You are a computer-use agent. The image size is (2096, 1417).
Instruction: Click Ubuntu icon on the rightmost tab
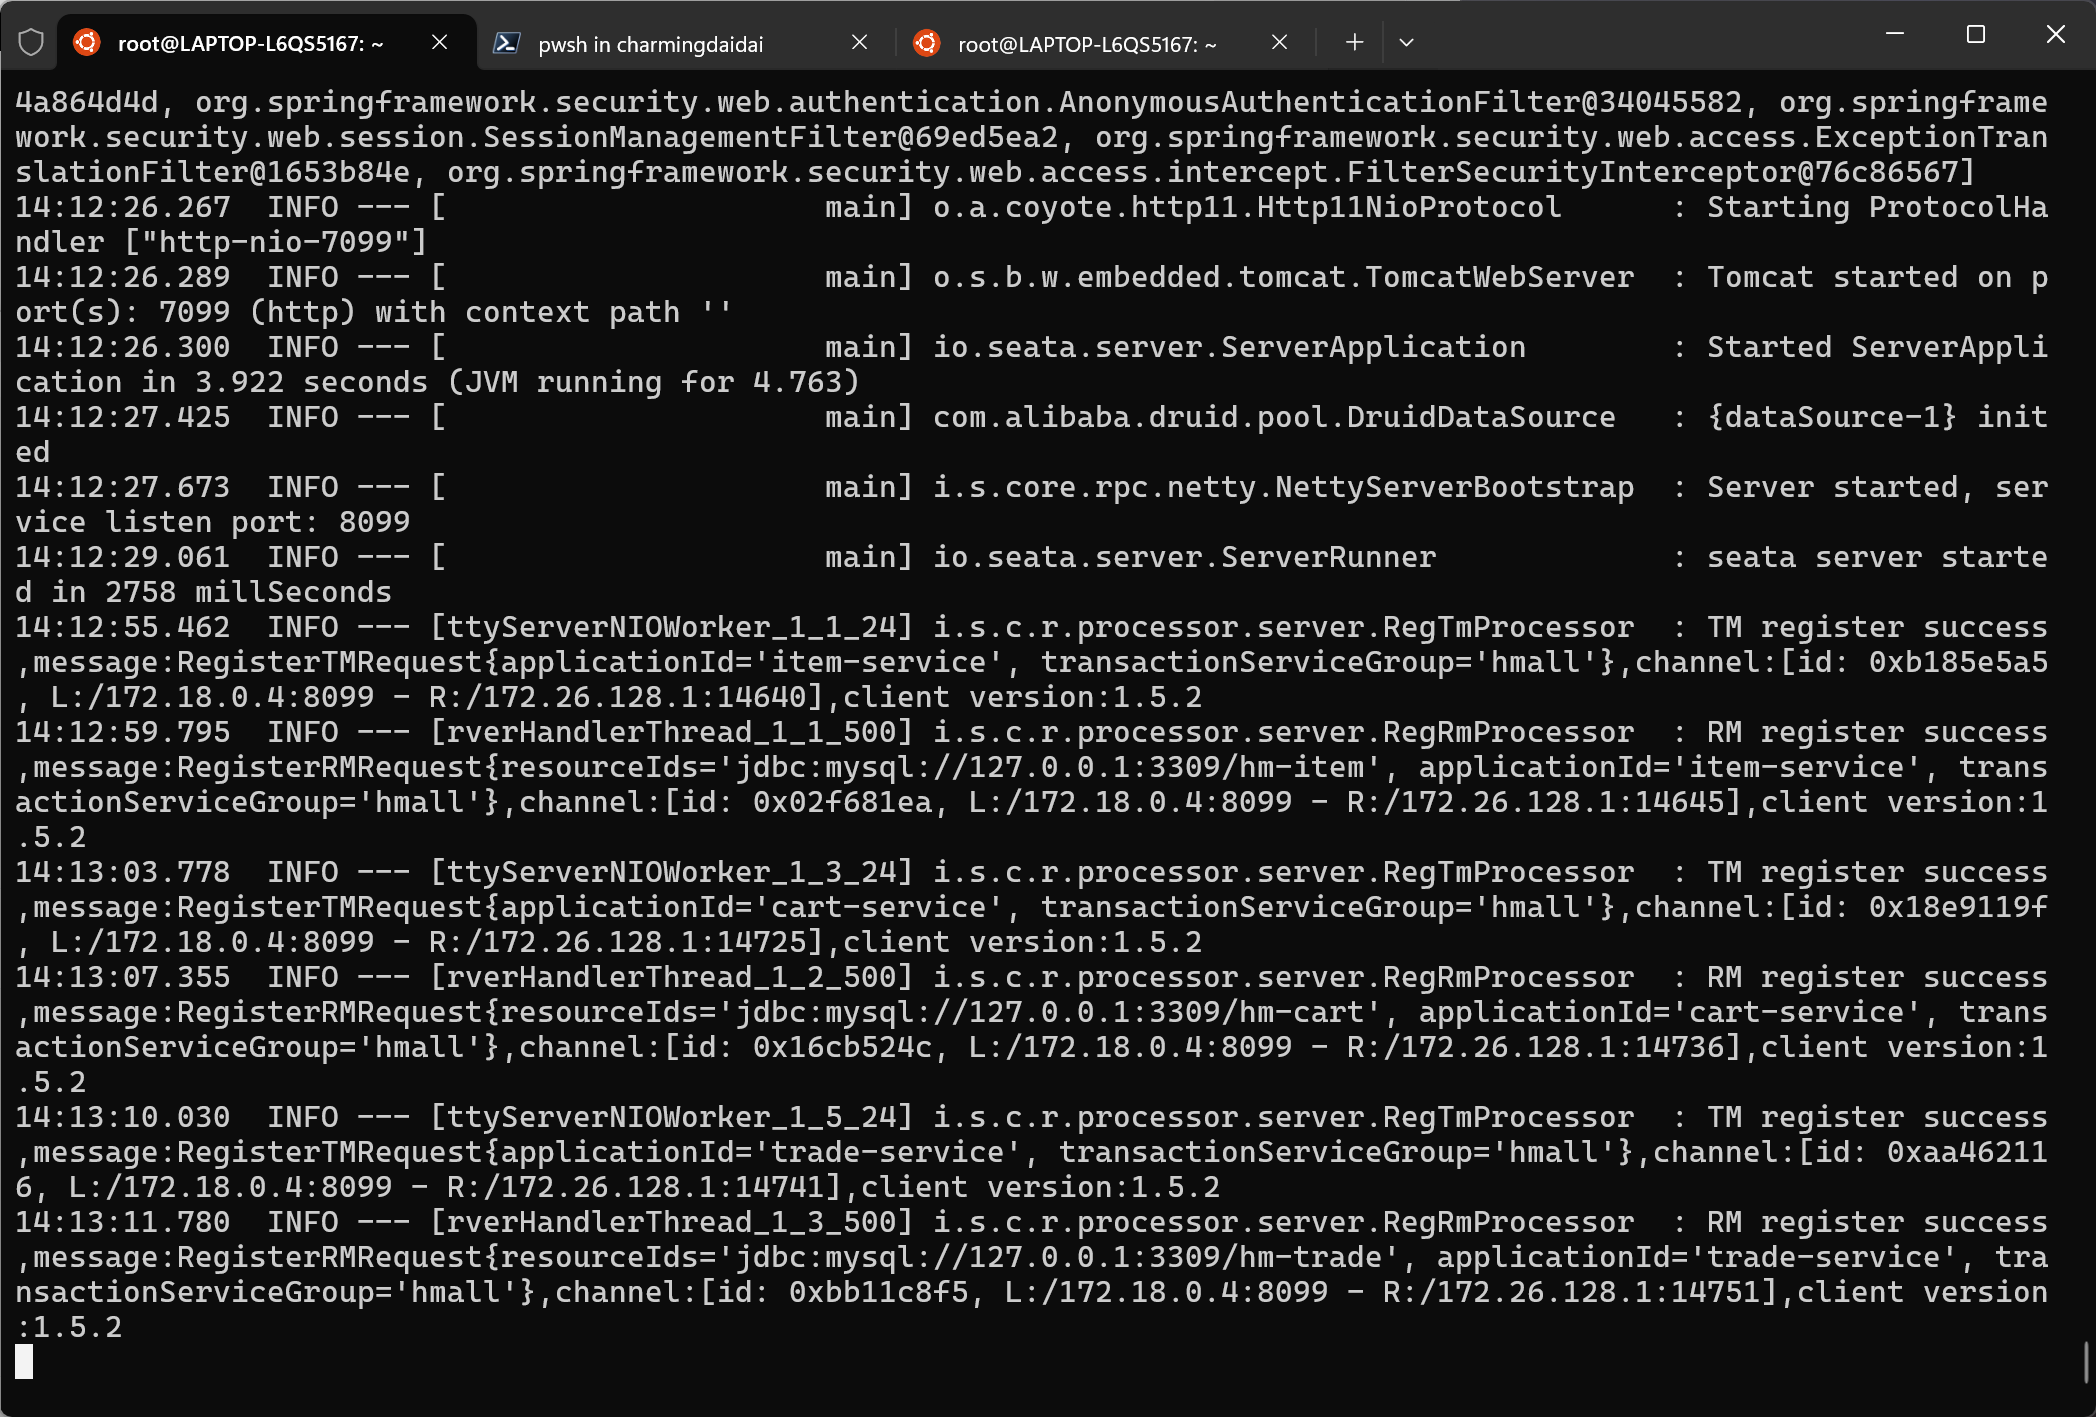click(x=927, y=43)
